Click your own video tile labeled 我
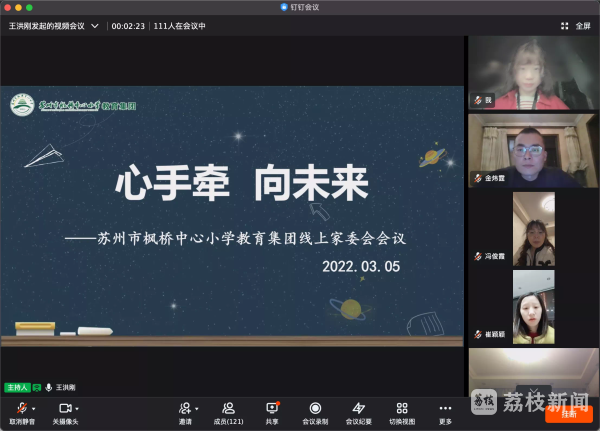This screenshot has width=600, height=431. [533, 72]
